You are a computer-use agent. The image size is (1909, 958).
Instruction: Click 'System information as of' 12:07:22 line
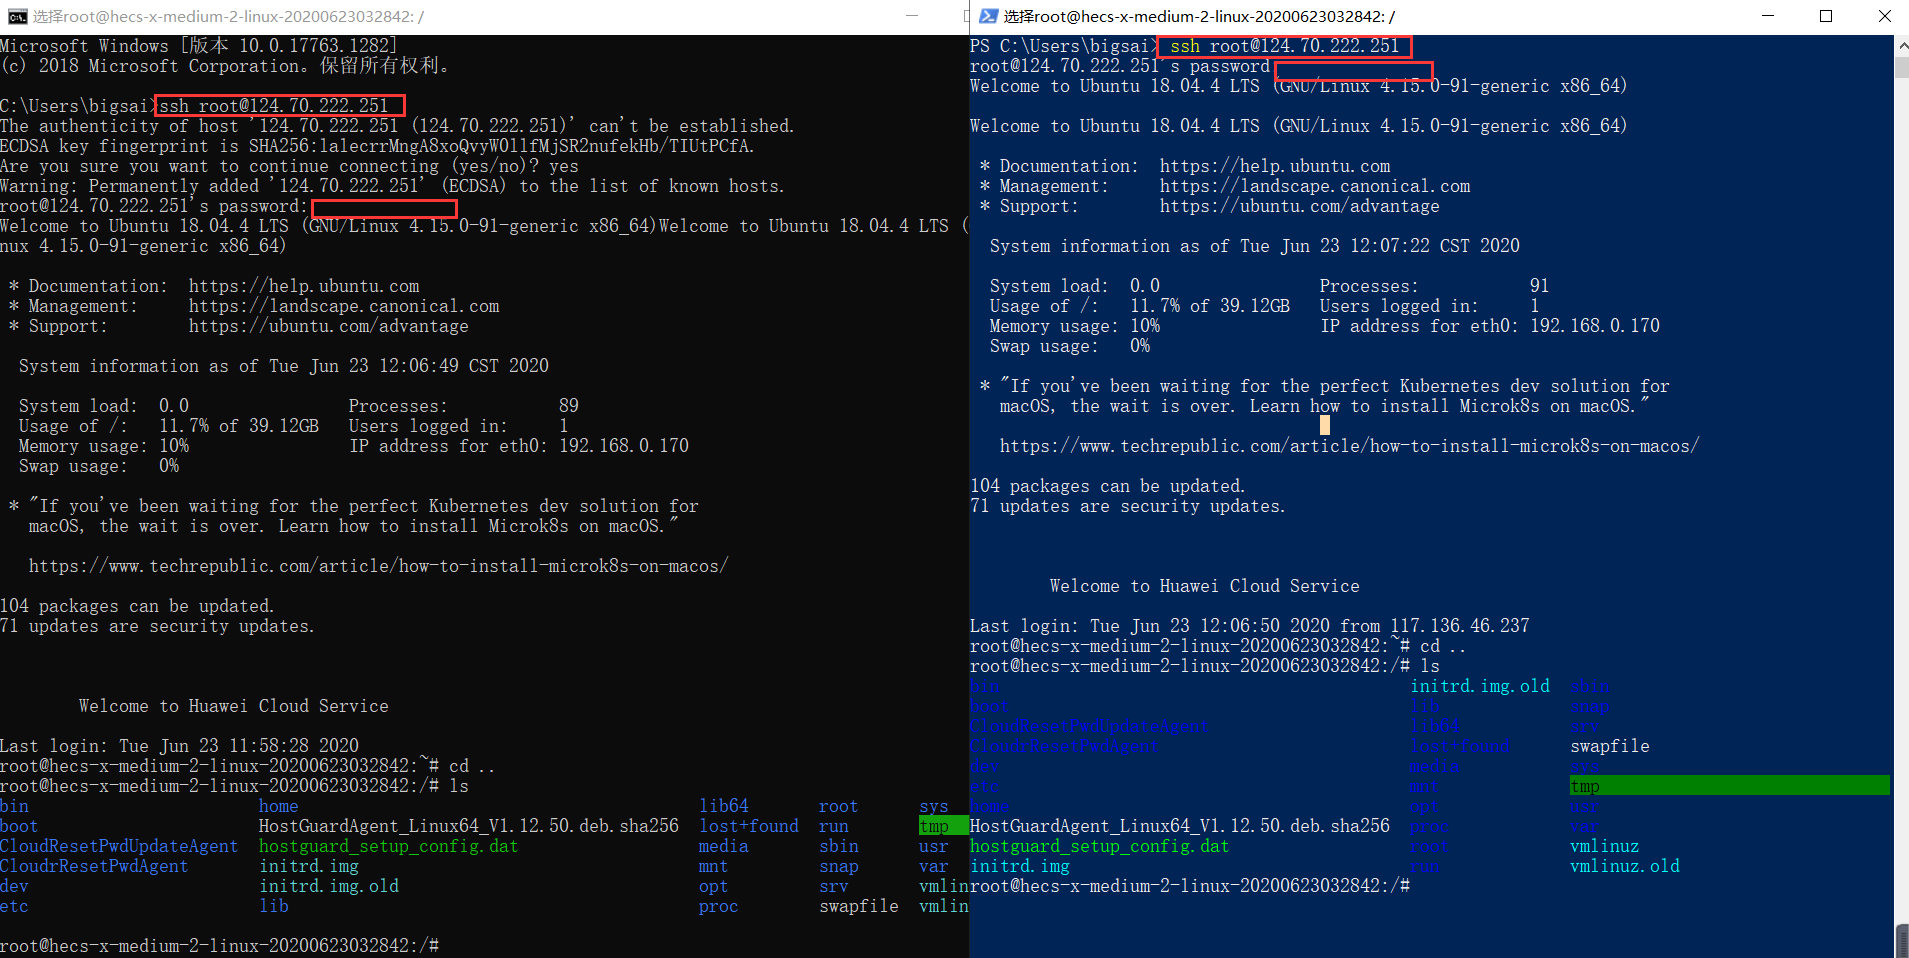pos(1255,246)
